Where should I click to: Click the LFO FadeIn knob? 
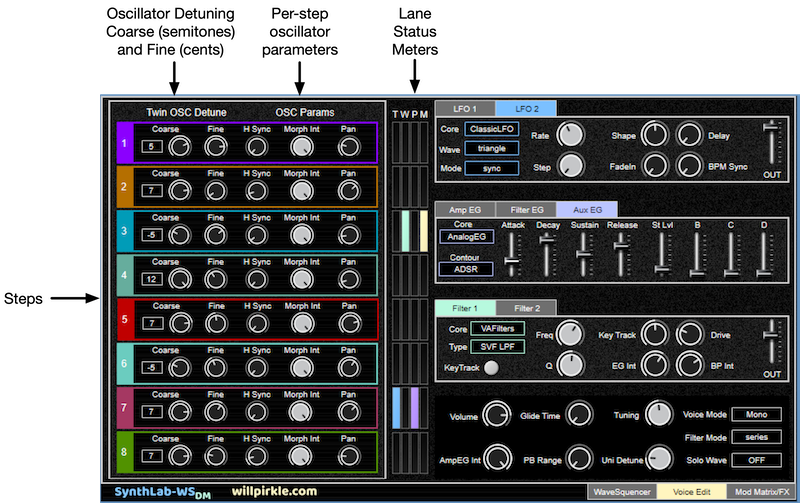(655, 166)
